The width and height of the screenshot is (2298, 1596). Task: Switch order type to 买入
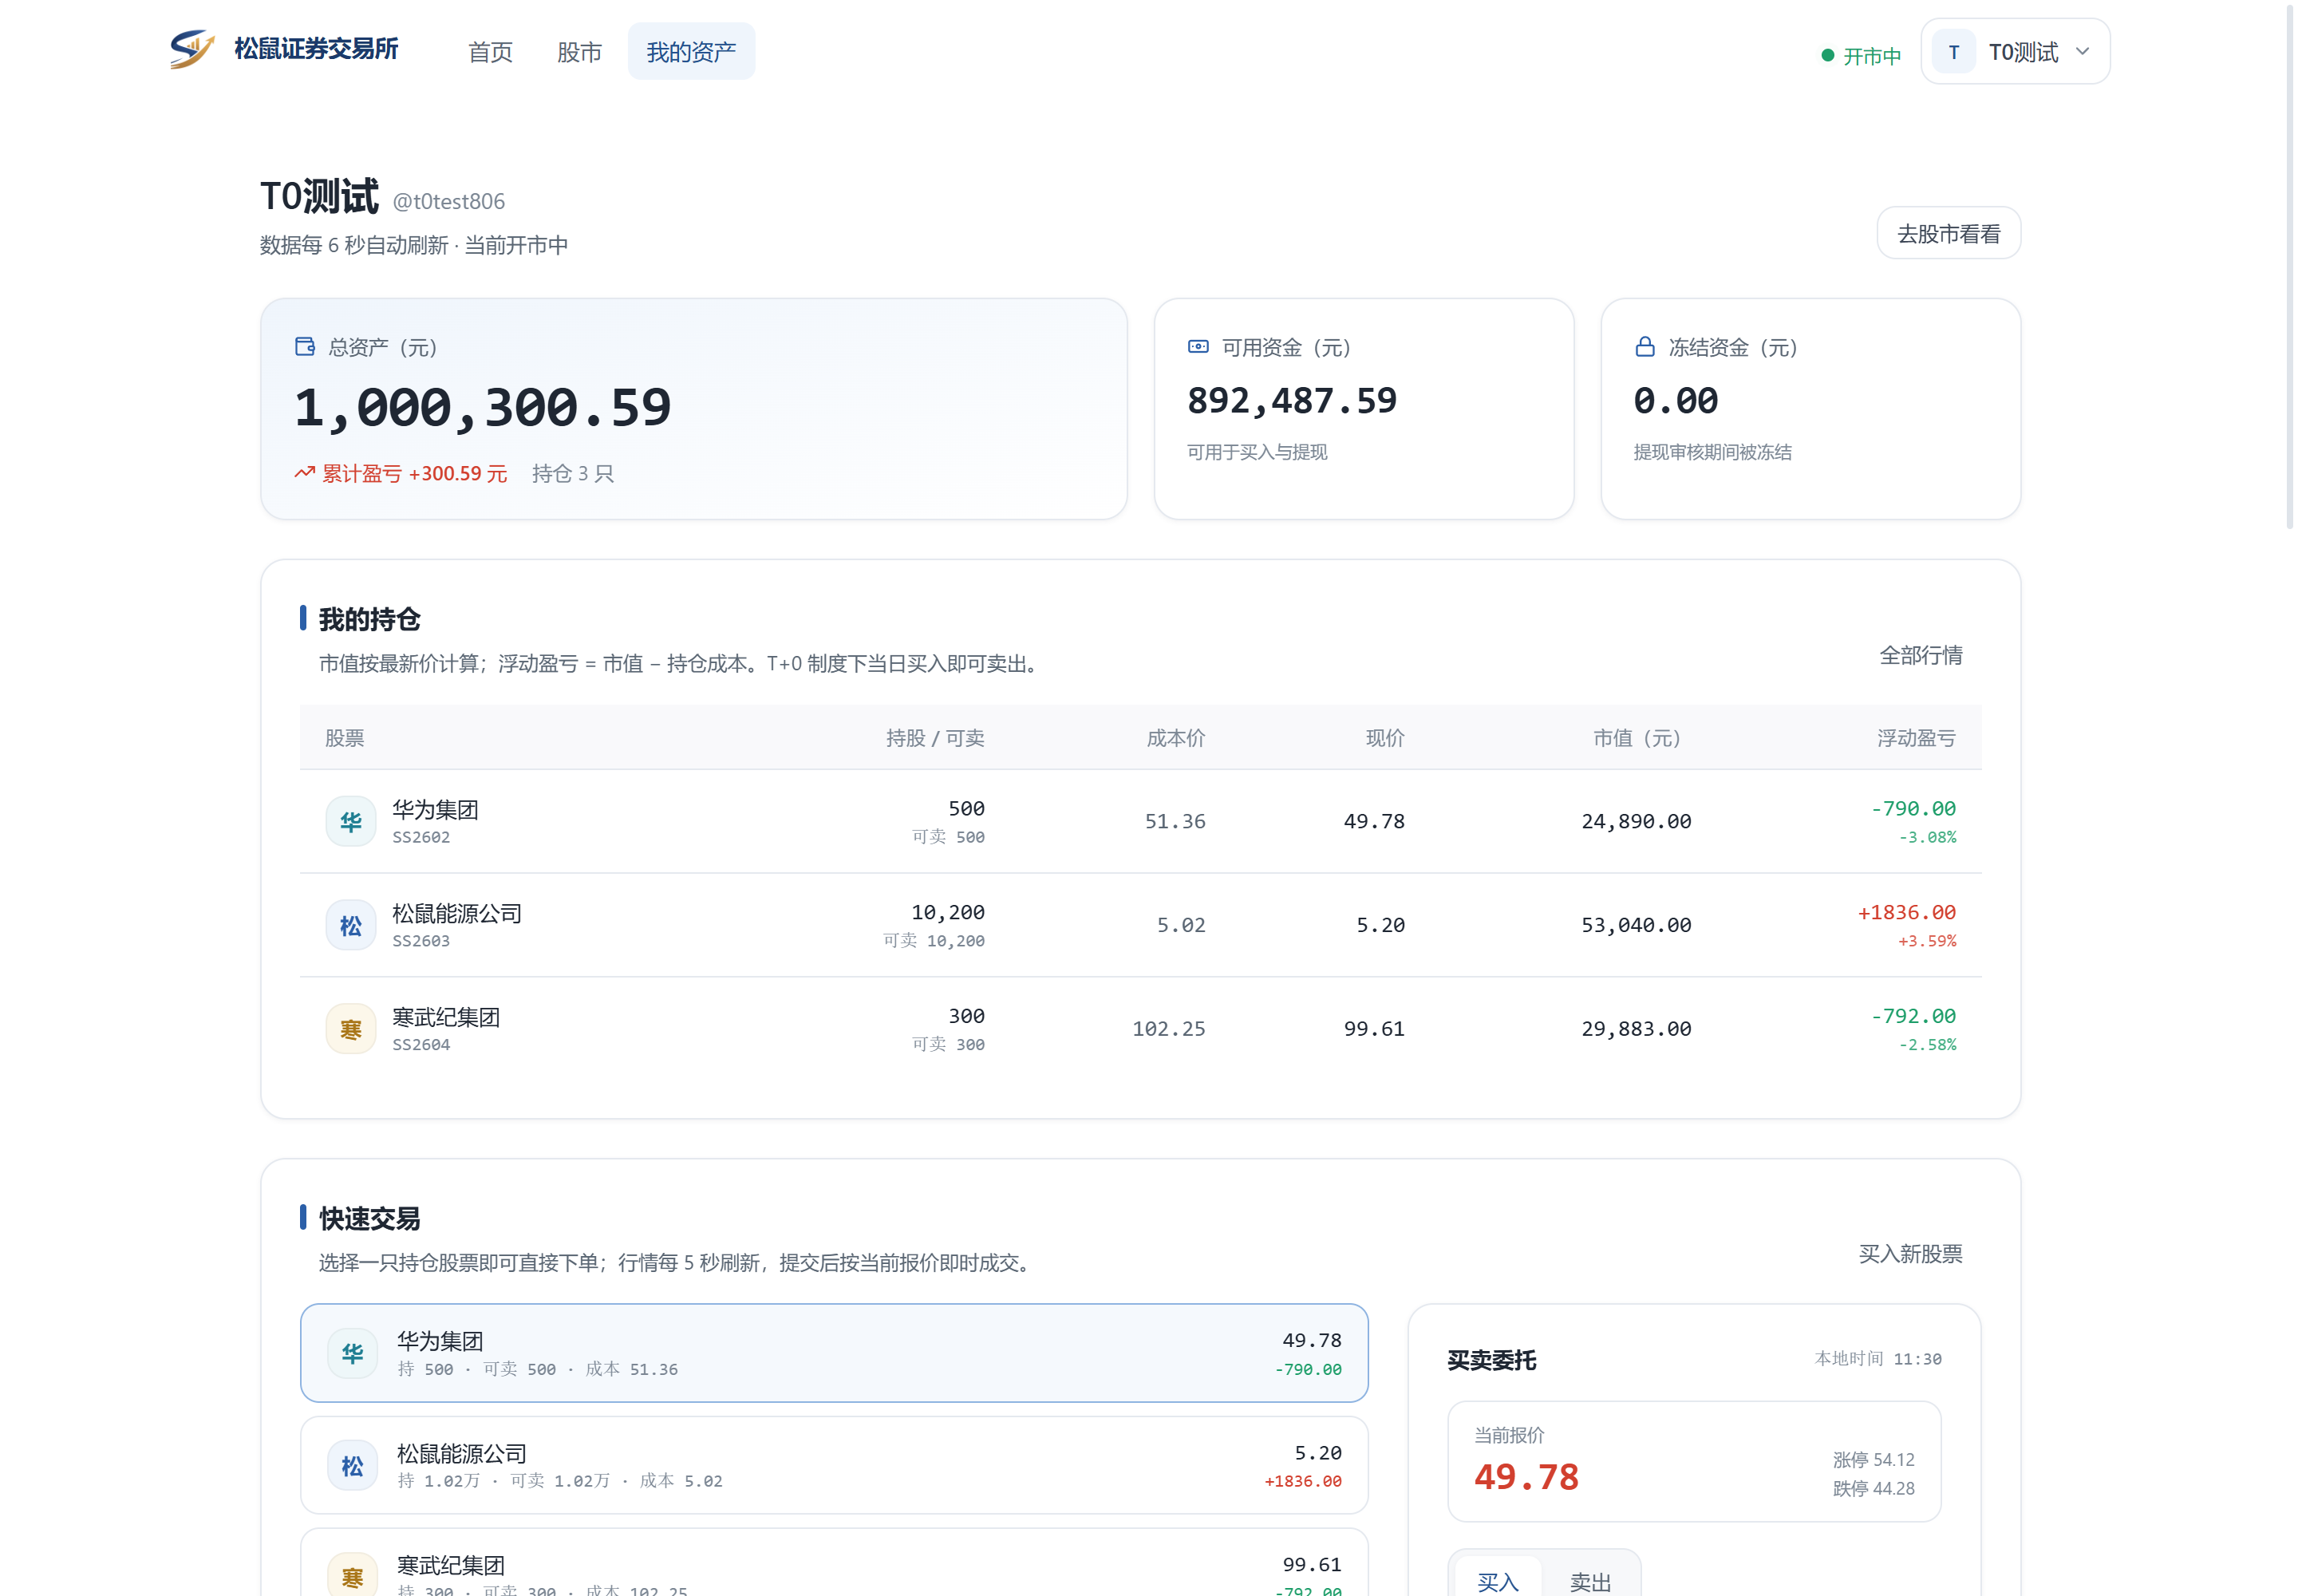[x=1498, y=1579]
